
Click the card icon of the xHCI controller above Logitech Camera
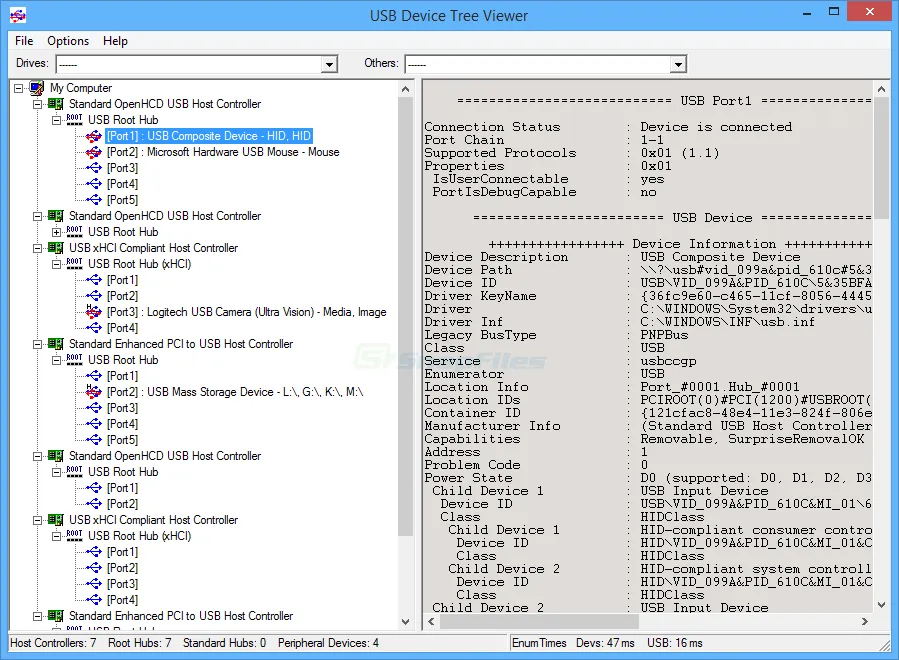(x=56, y=248)
